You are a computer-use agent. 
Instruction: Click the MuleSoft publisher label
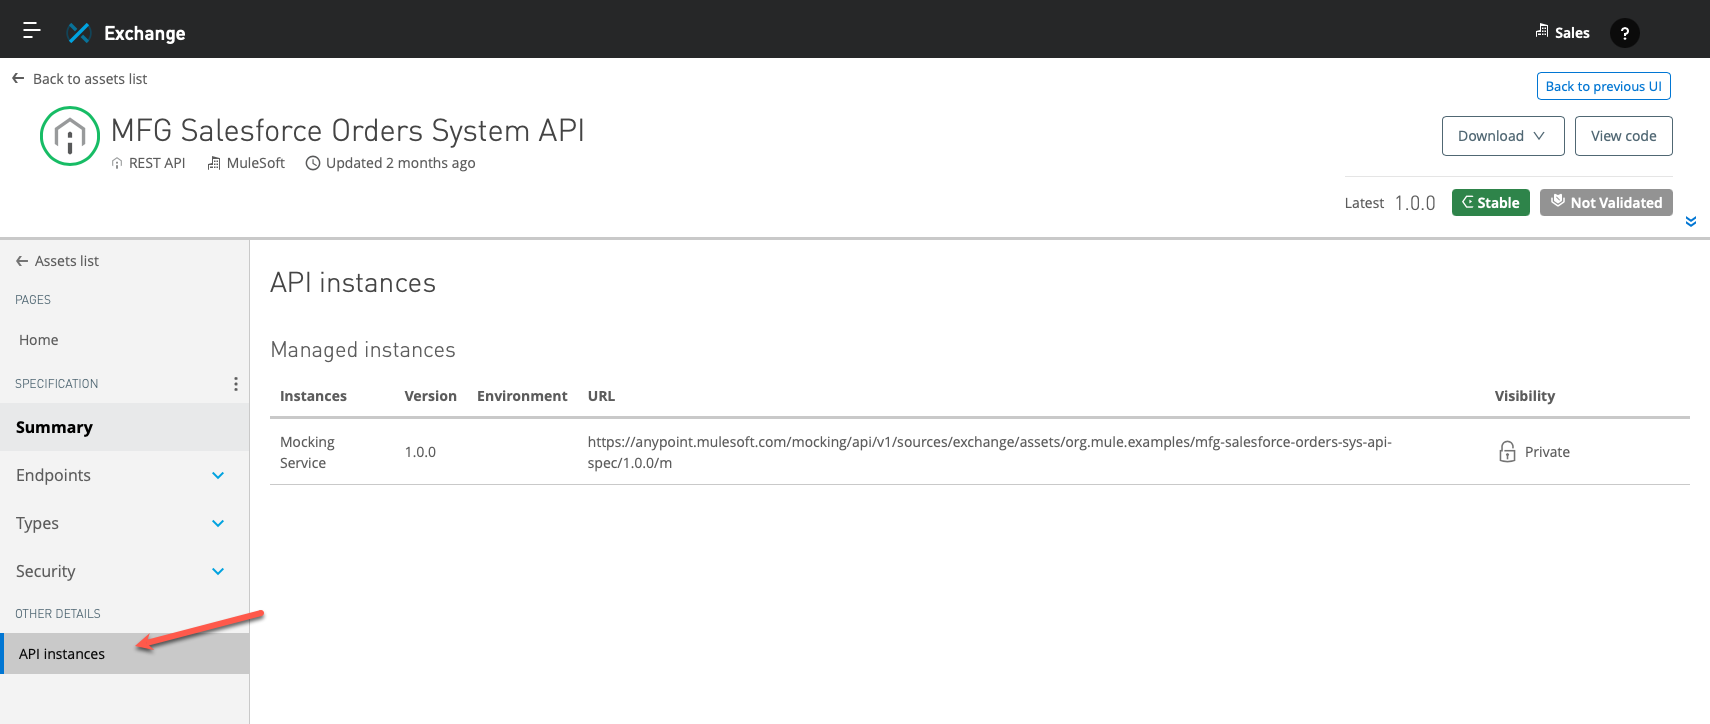[x=256, y=163]
